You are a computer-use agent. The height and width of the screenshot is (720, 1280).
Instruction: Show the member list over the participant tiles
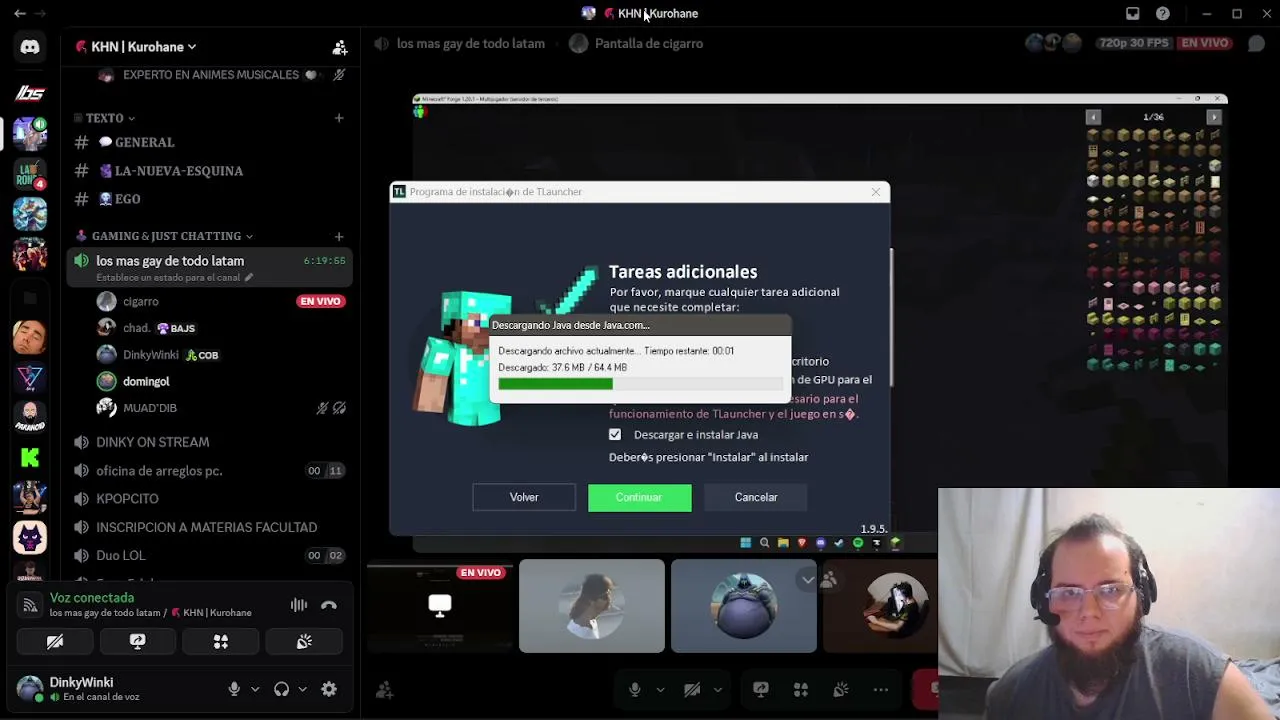[x=829, y=579]
